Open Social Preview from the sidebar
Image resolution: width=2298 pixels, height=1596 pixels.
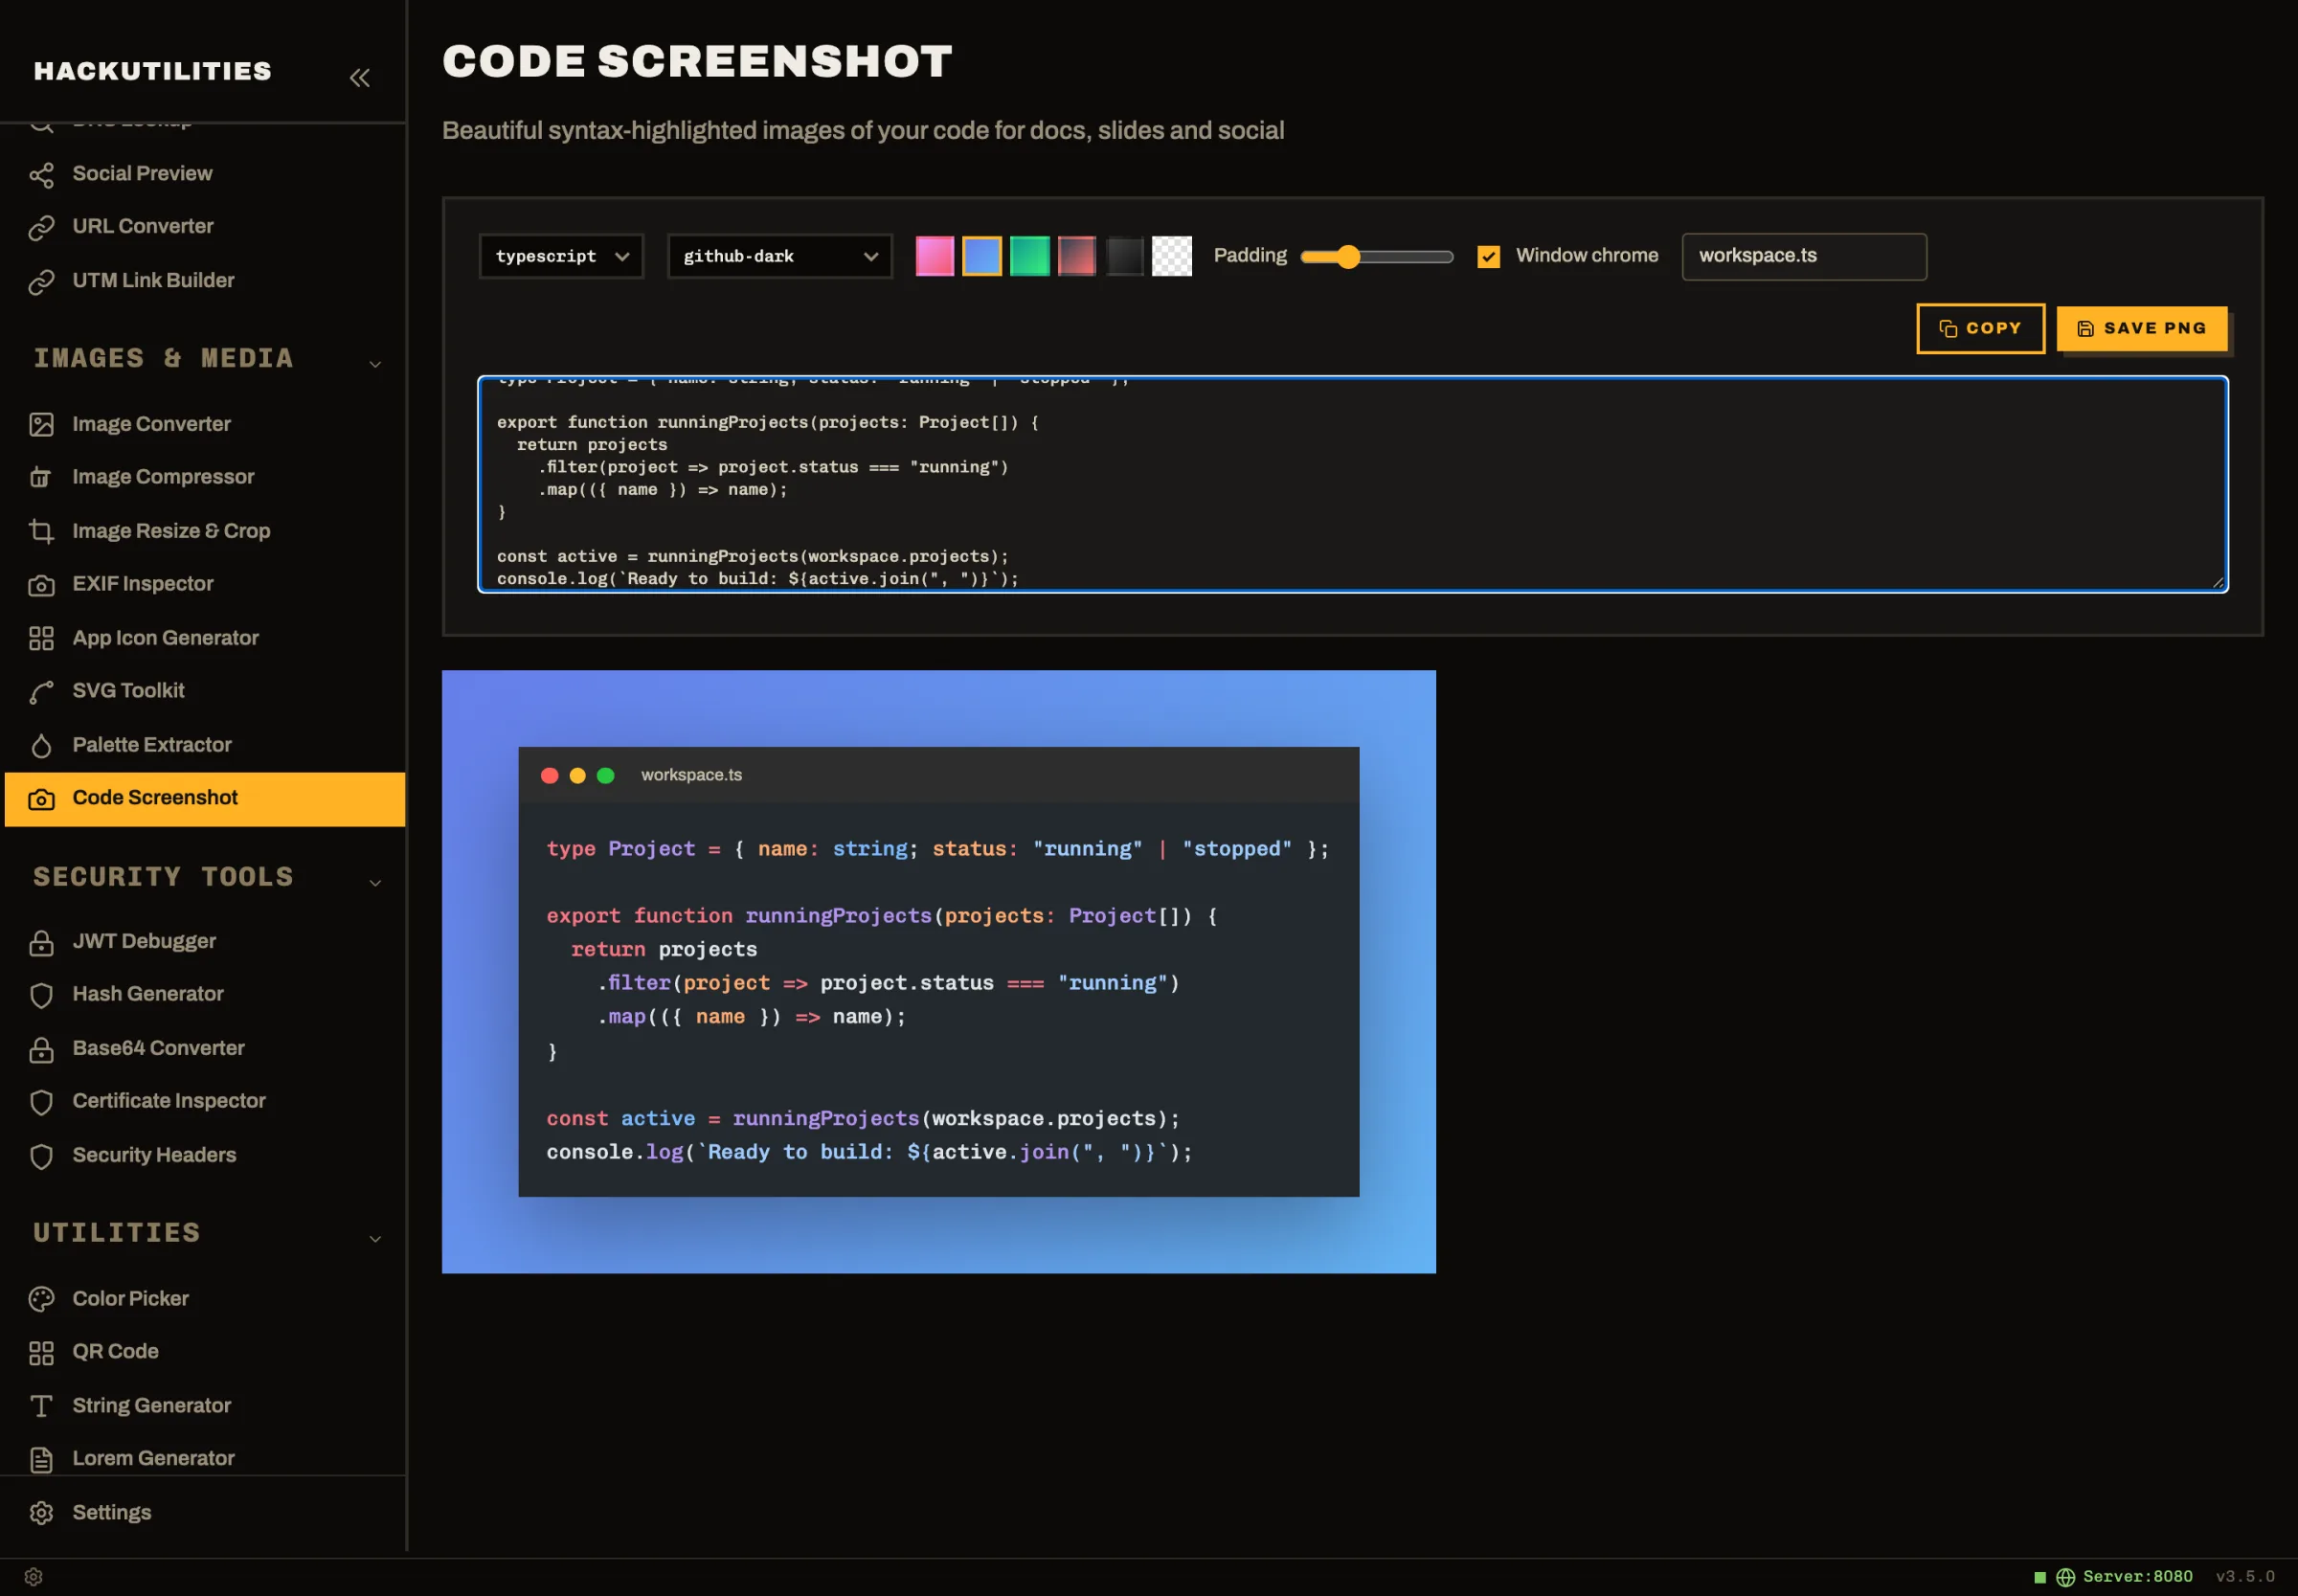(204, 174)
